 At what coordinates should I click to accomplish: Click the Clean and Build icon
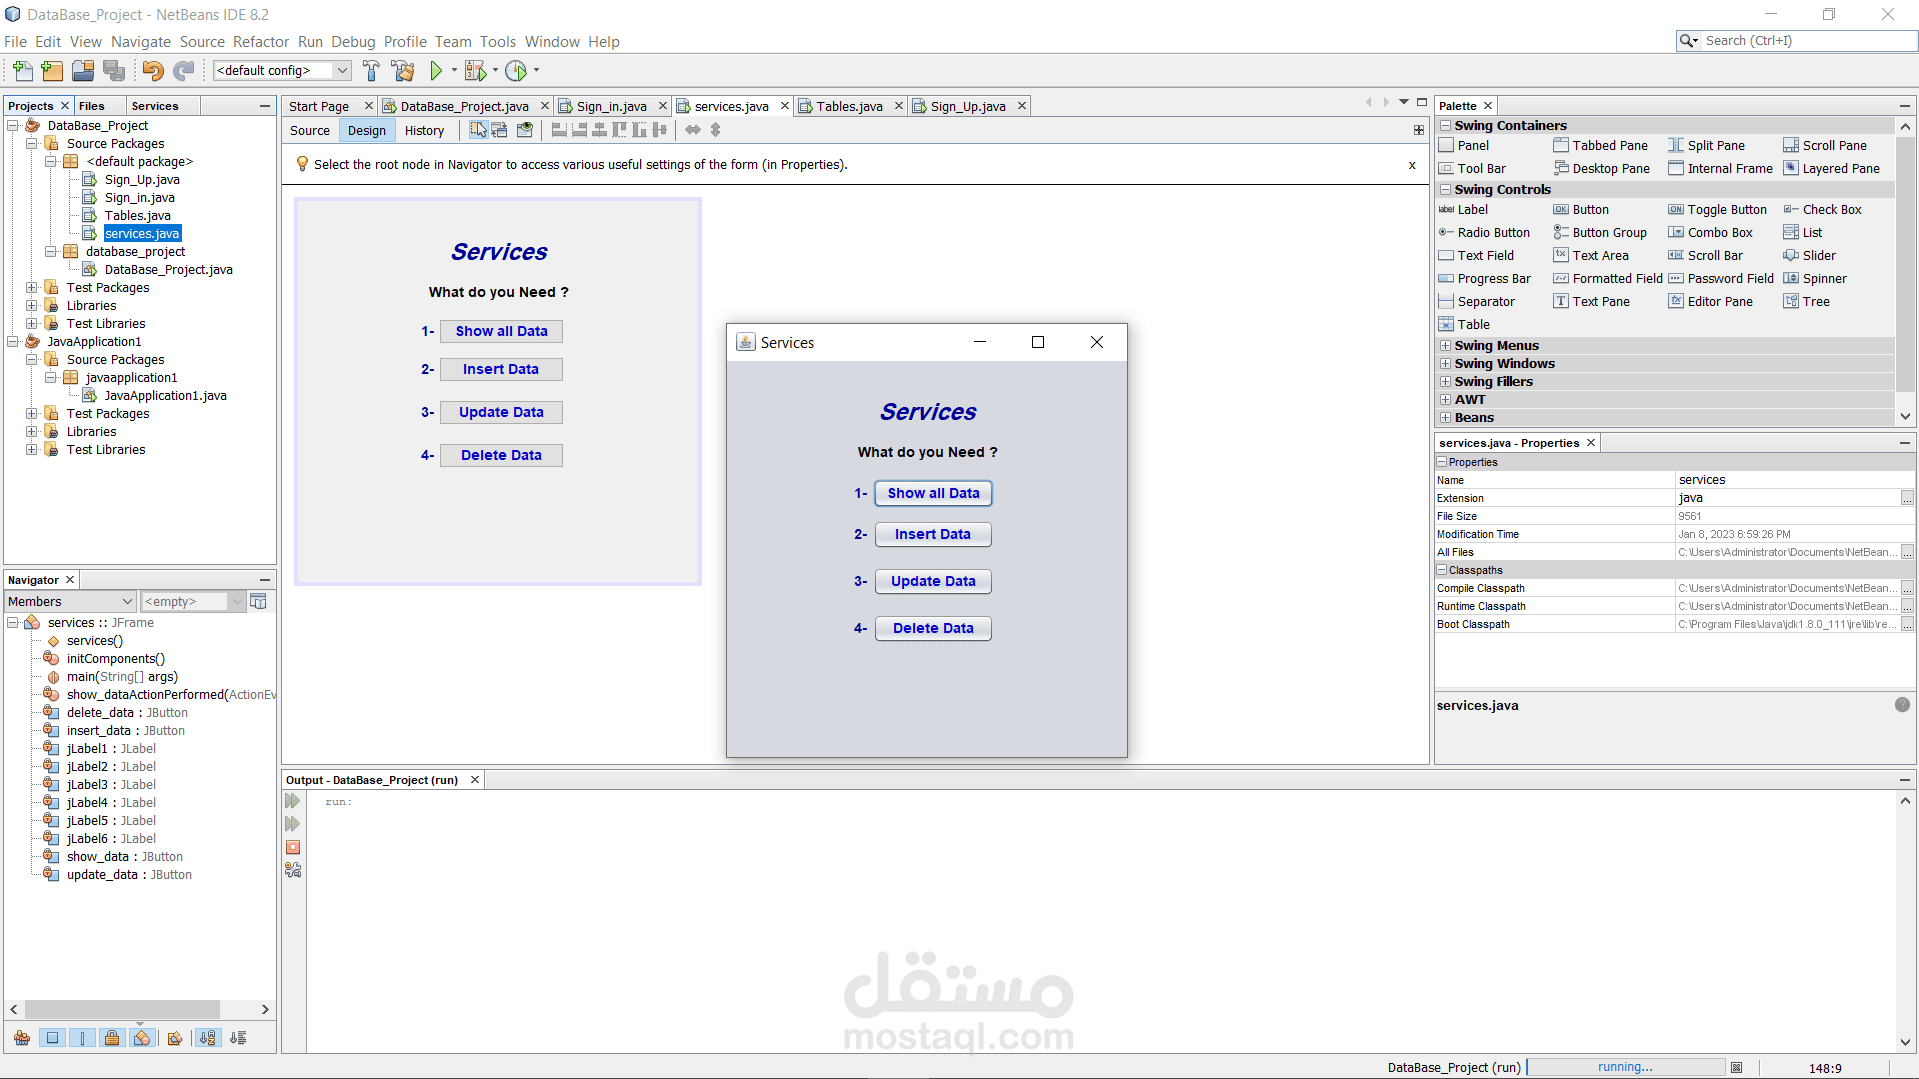(403, 70)
